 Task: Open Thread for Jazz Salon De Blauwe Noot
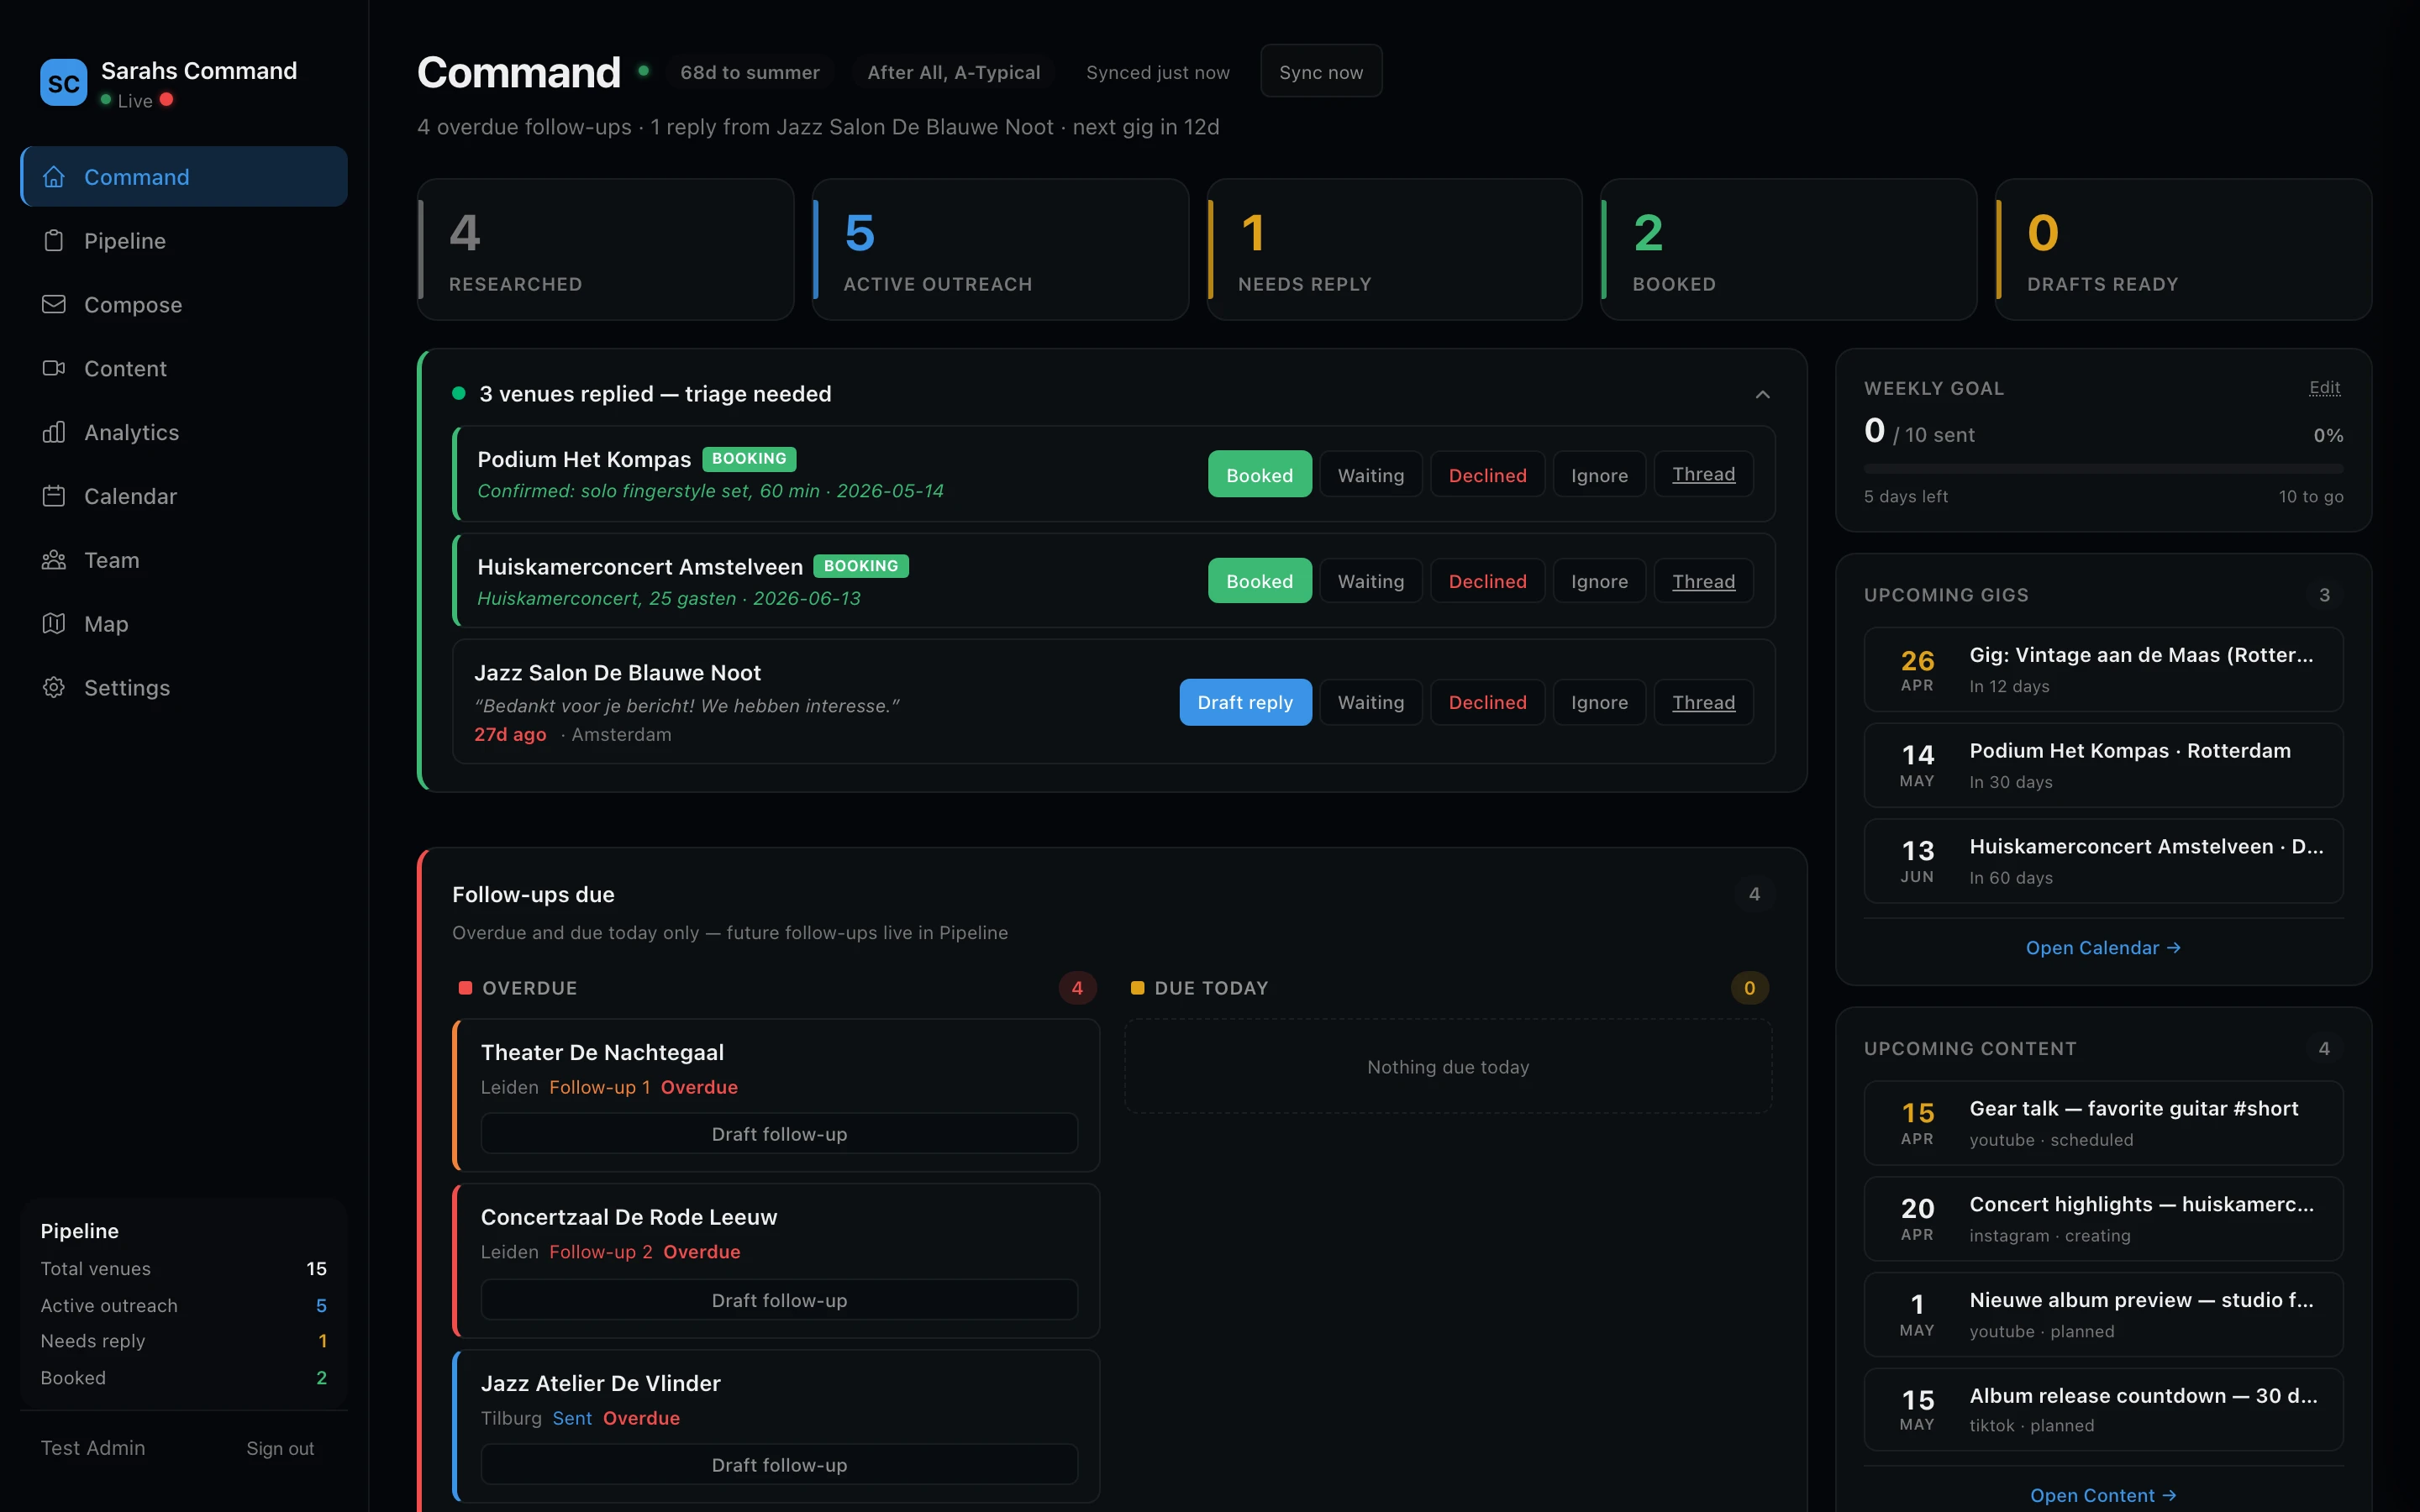pyautogui.click(x=1703, y=702)
